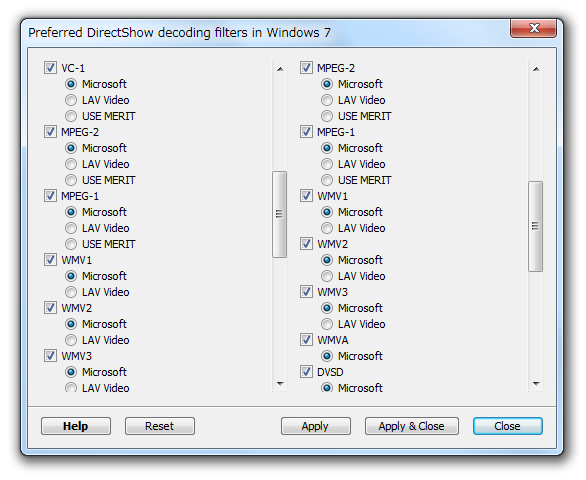
Task: Click right list scroll up arrow
Action: (x=536, y=69)
